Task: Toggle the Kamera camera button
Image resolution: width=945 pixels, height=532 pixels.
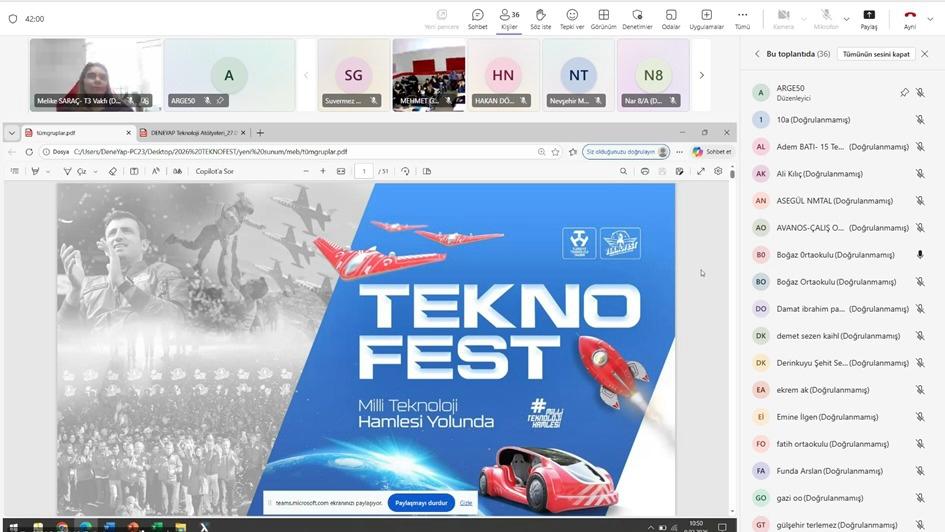Action: coord(783,18)
